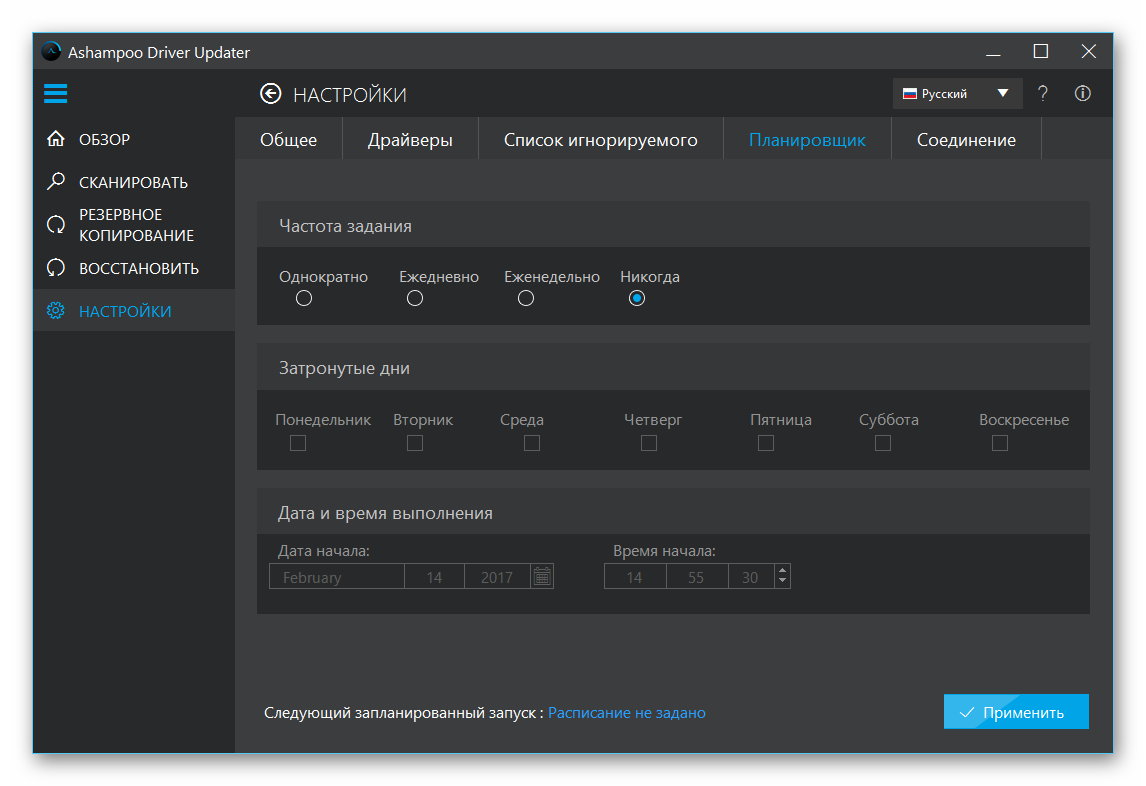The width and height of the screenshot is (1146, 786).
Task: Follow the Расписание не задано link
Action: 626,713
